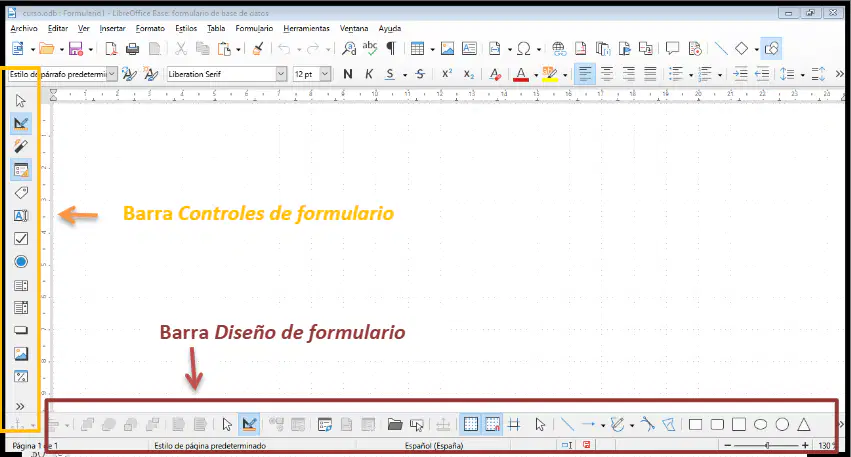This screenshot has width=851, height=457.
Task: Open the Insertar menu
Action: [112, 28]
